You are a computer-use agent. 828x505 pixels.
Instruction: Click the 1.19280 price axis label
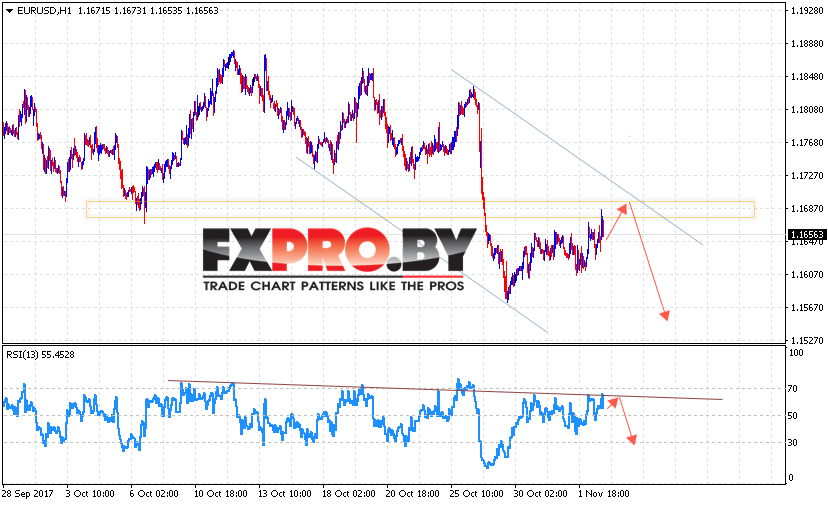tap(807, 11)
